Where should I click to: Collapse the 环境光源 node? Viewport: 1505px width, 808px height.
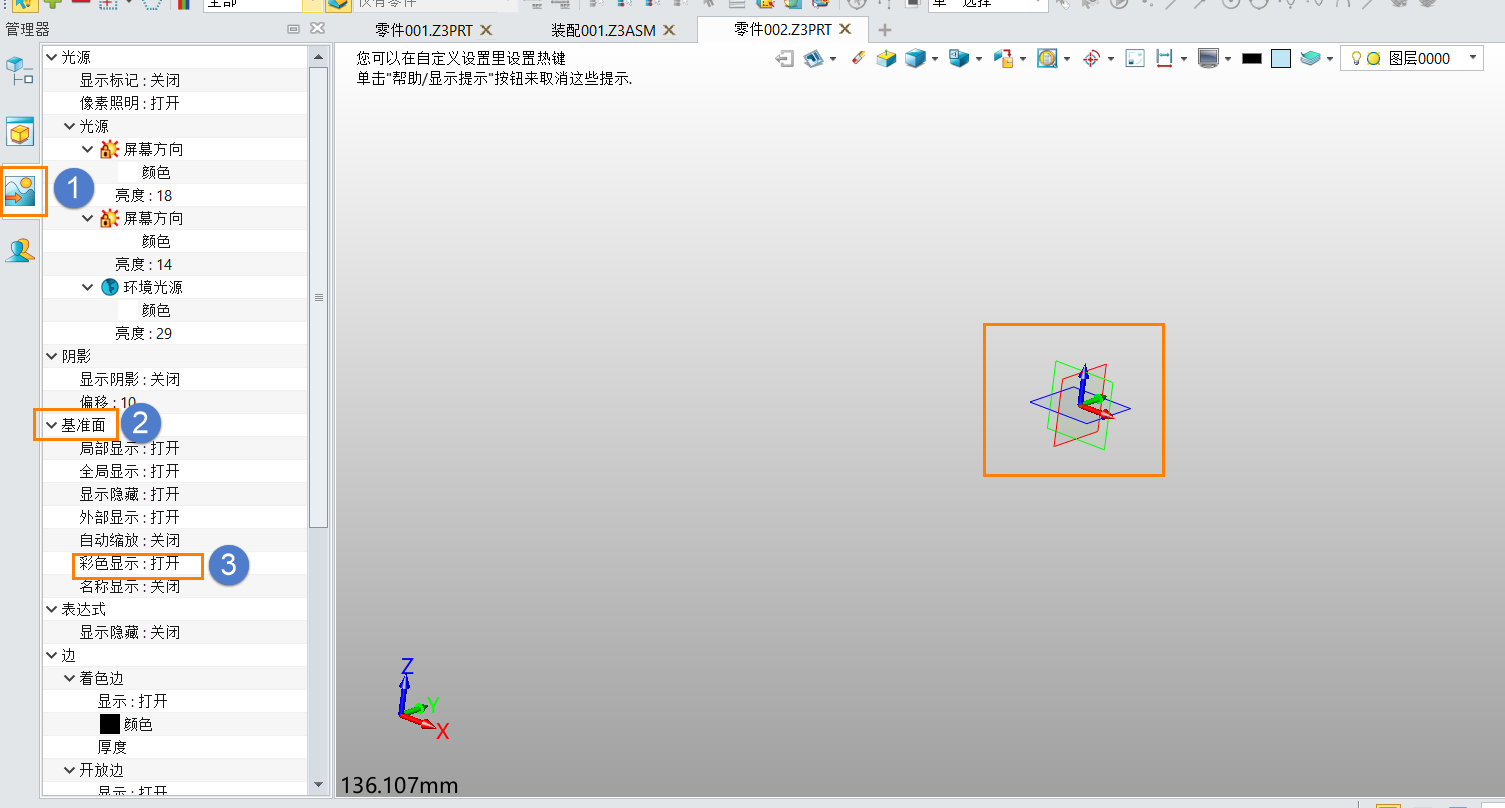[88, 287]
